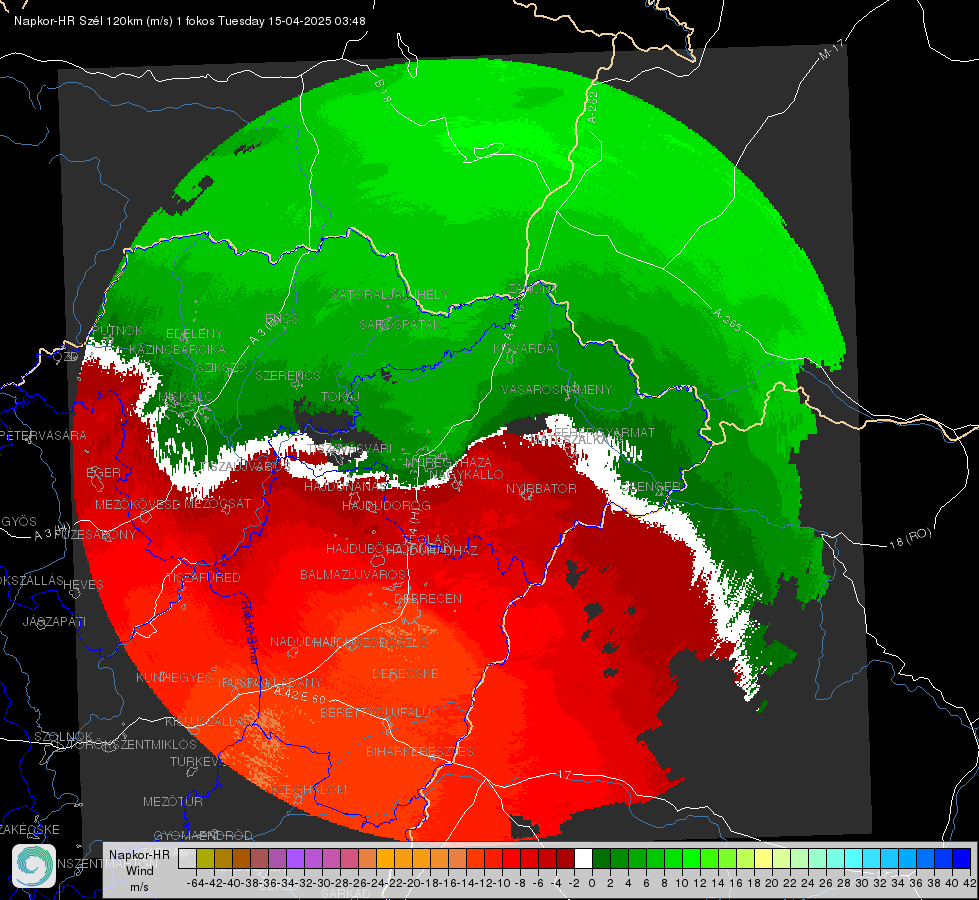The height and width of the screenshot is (900, 979).
Task: Click the KAZINCBARCIKA city label
Action: pyautogui.click(x=177, y=349)
